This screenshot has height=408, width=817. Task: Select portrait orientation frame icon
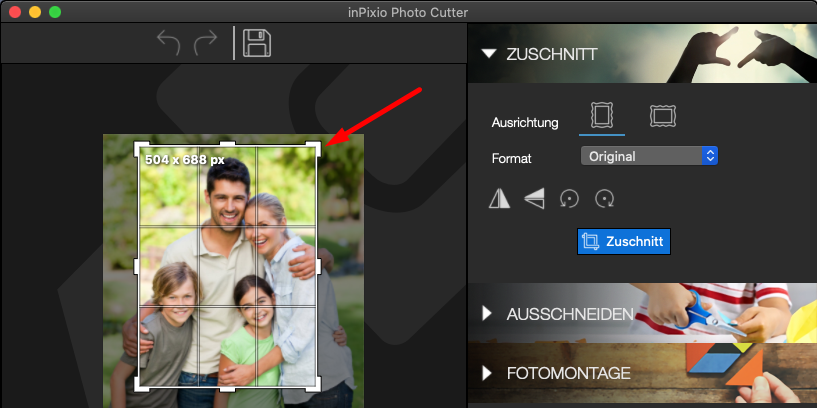[602, 115]
